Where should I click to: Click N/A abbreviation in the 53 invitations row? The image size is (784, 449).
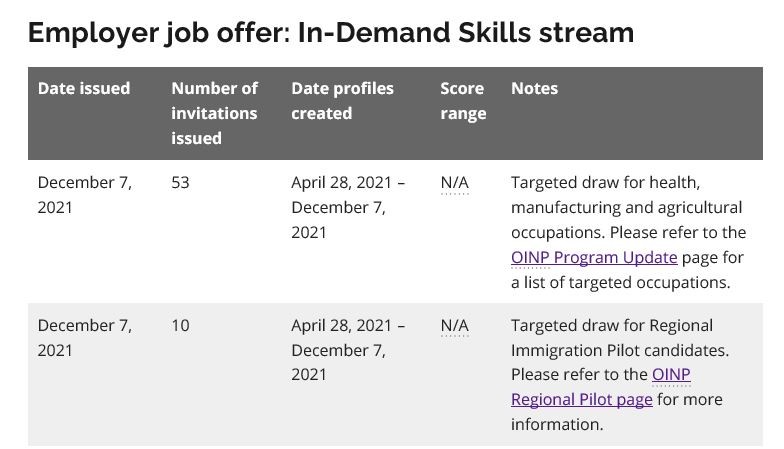click(x=454, y=182)
